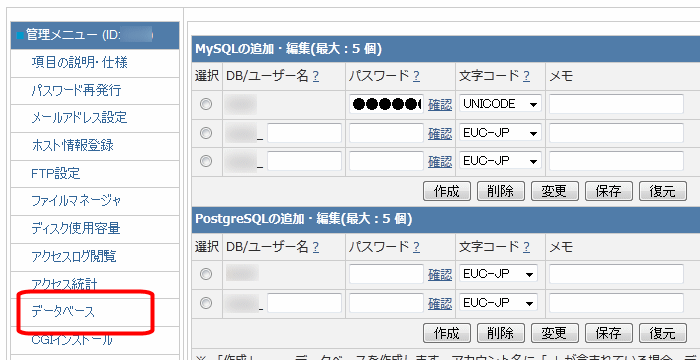Focus the password field in the third MySQL row
Screen dimensions: 700x360
387,160
